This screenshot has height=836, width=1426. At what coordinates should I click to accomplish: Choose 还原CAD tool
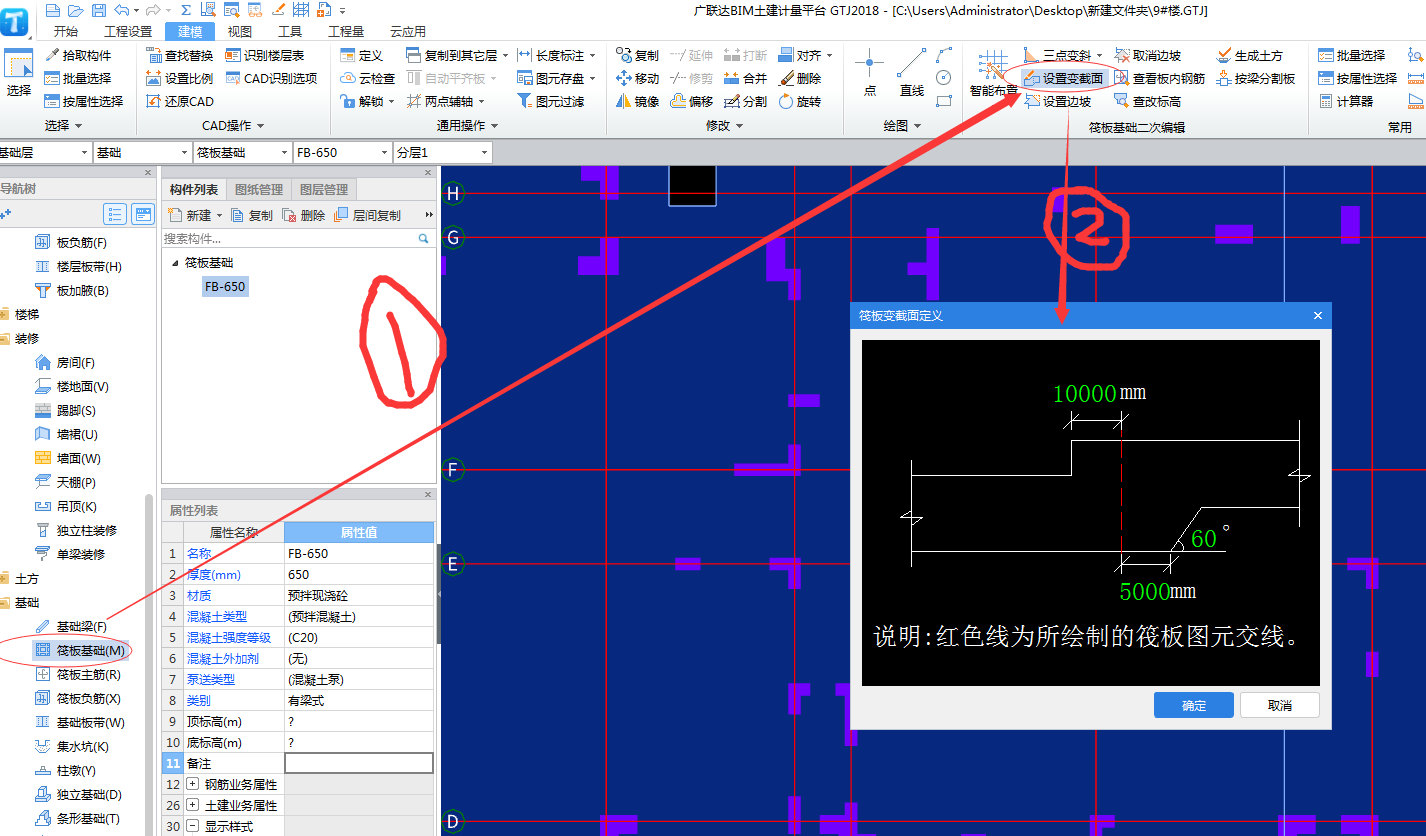179,101
